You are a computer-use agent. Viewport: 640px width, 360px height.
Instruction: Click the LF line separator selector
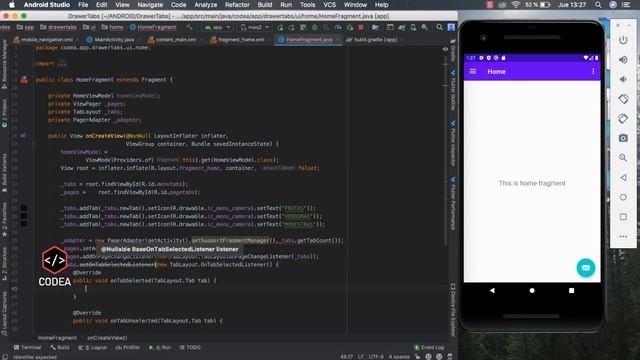(x=361, y=357)
